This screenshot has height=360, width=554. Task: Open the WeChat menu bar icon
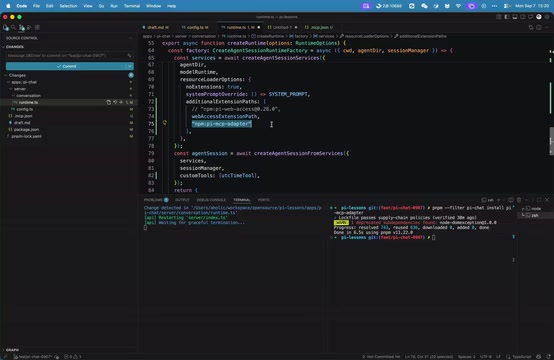pos(424,6)
